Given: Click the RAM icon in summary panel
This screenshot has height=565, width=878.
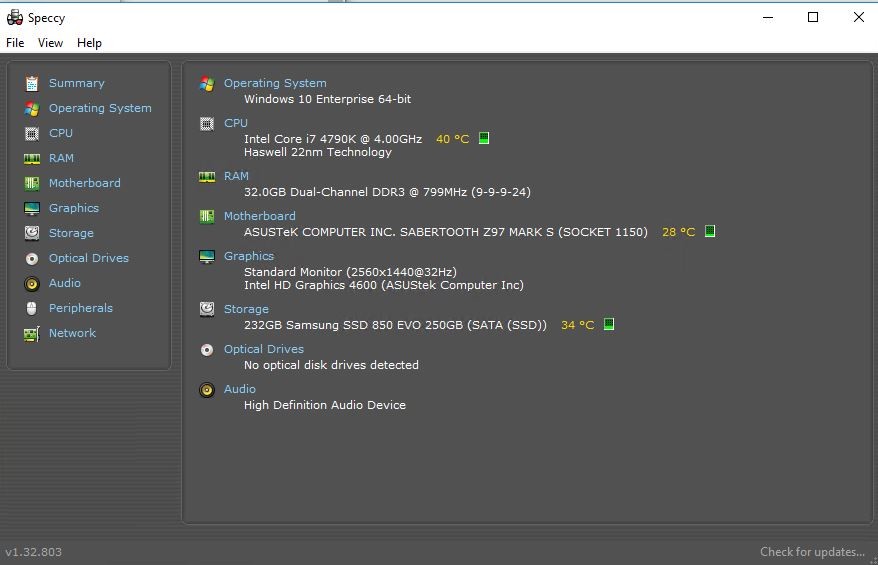Looking at the screenshot, I should pyautogui.click(x=207, y=177).
